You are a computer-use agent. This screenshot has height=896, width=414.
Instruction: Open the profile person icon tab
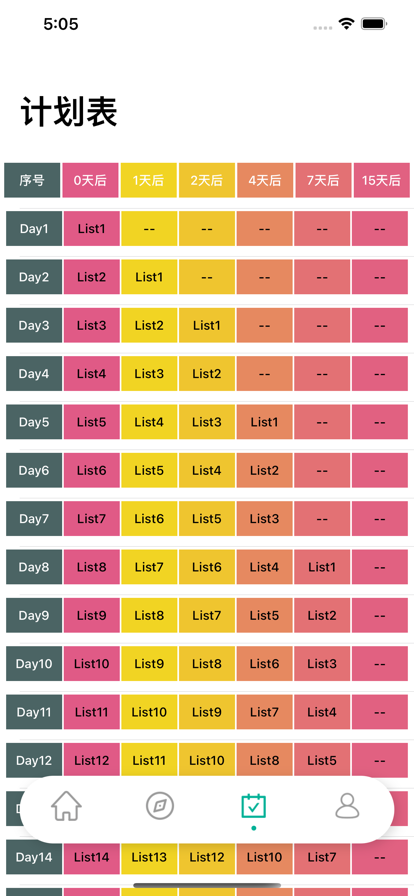(x=347, y=806)
